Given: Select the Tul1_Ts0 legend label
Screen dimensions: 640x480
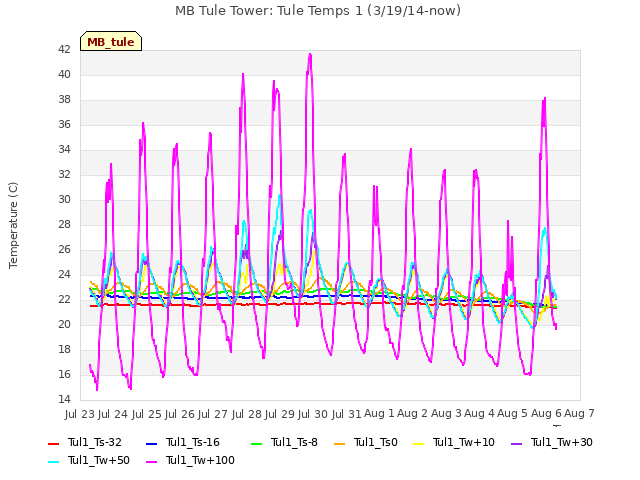Looking at the screenshot, I should point(376,442).
